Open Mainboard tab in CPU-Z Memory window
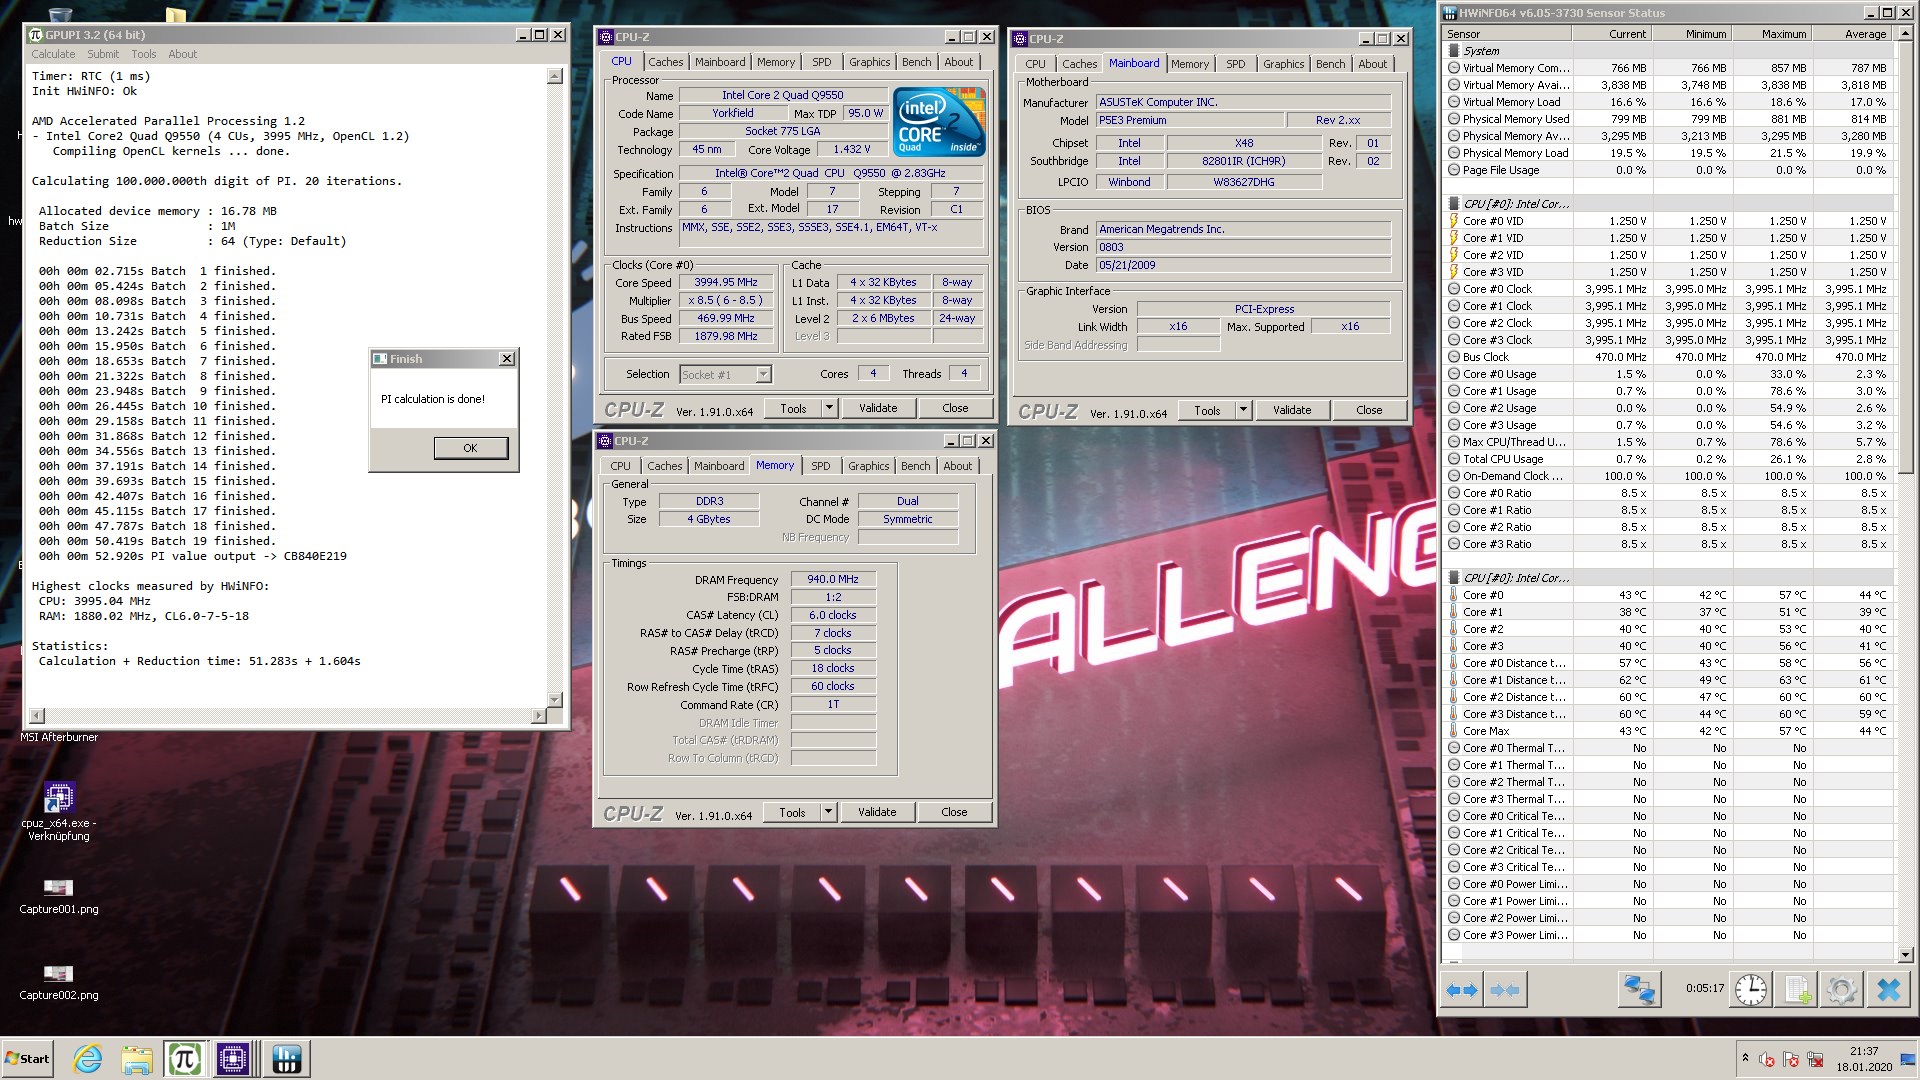The width and height of the screenshot is (1920, 1080). pos(719,466)
